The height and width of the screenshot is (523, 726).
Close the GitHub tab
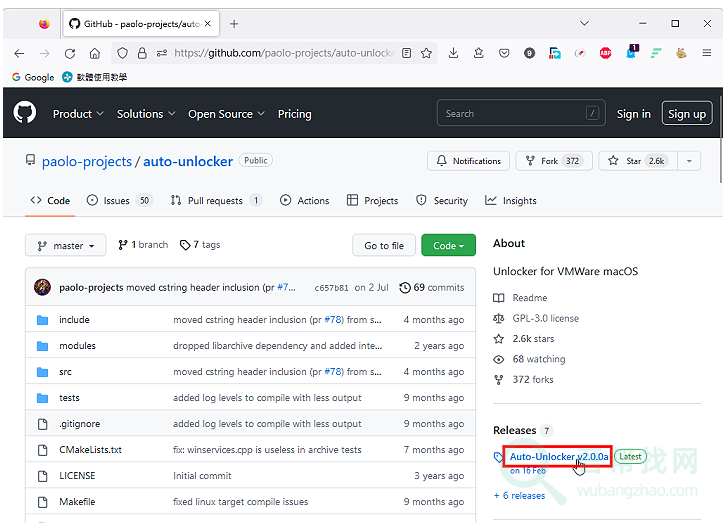point(208,23)
